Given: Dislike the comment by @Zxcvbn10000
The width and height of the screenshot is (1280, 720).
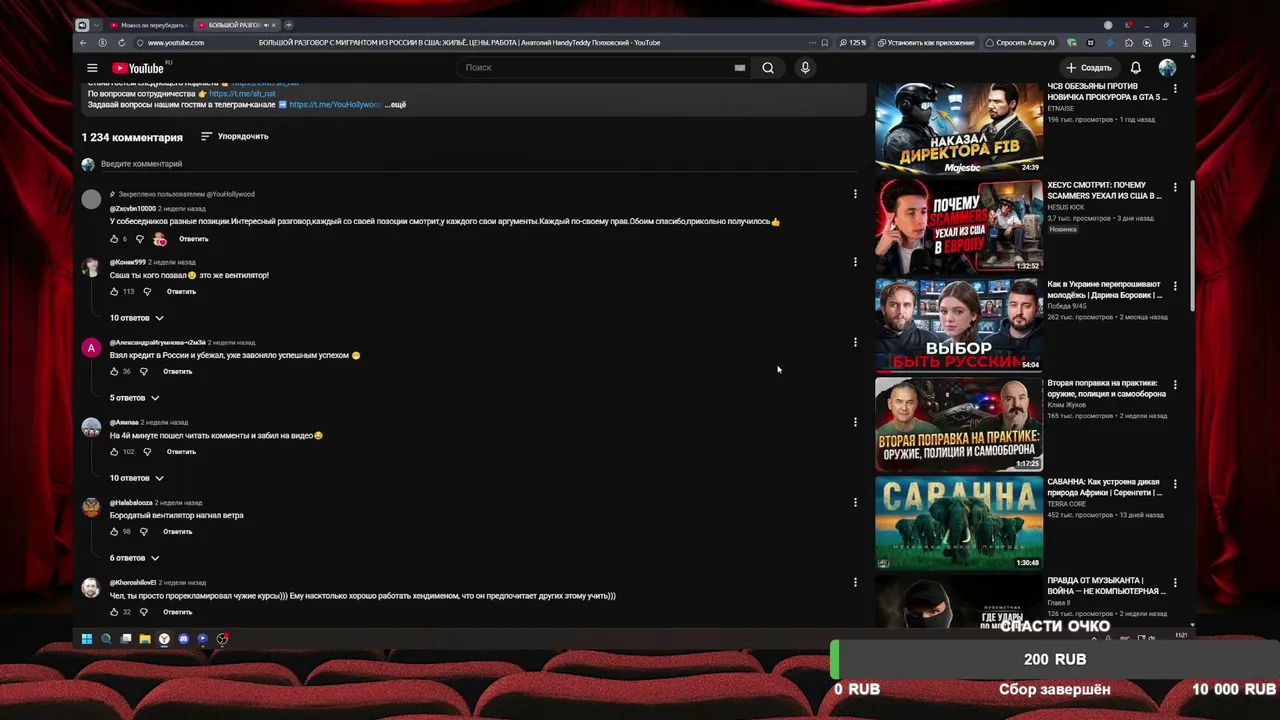Looking at the screenshot, I should point(139,239).
